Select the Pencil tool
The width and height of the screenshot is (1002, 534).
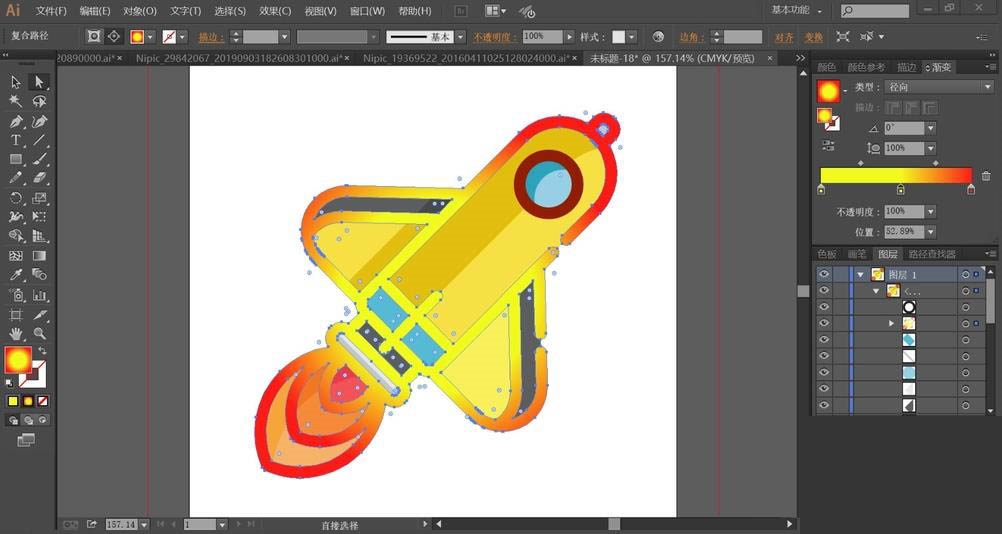point(16,178)
